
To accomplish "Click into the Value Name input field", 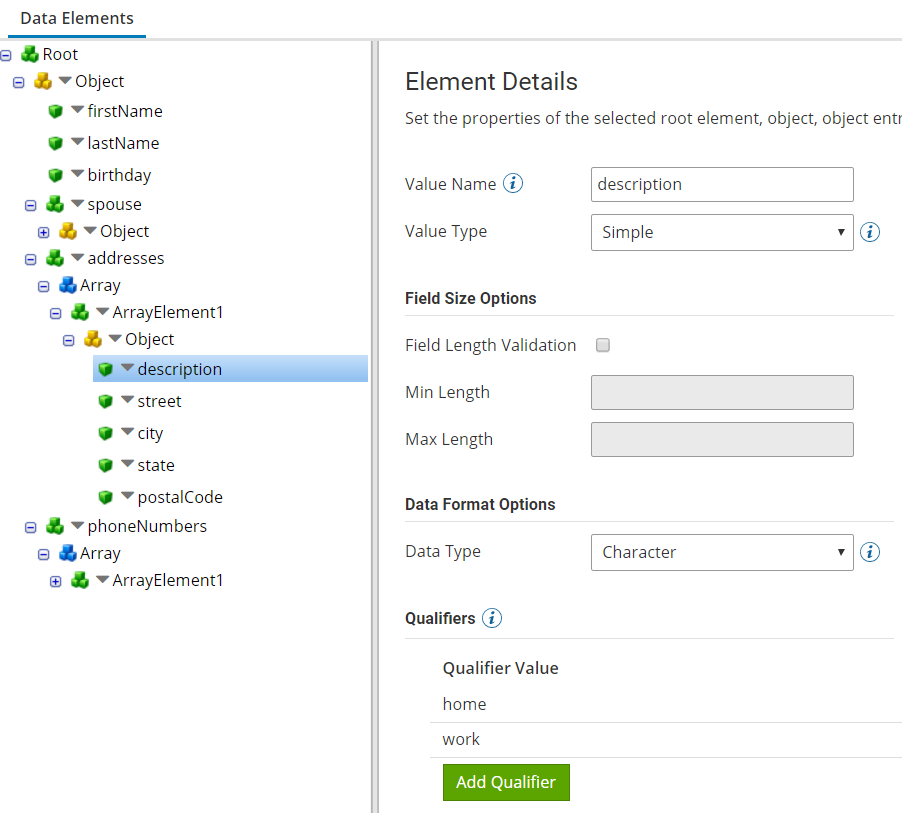I will click(x=722, y=185).
